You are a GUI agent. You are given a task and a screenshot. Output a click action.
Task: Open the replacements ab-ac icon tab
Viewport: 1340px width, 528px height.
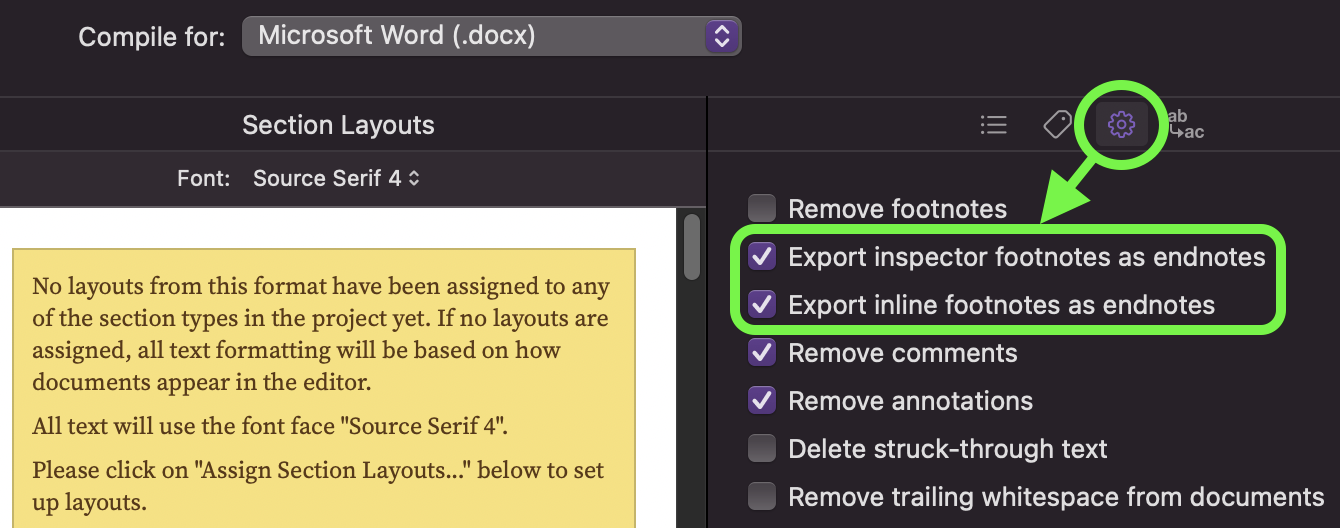1186,125
